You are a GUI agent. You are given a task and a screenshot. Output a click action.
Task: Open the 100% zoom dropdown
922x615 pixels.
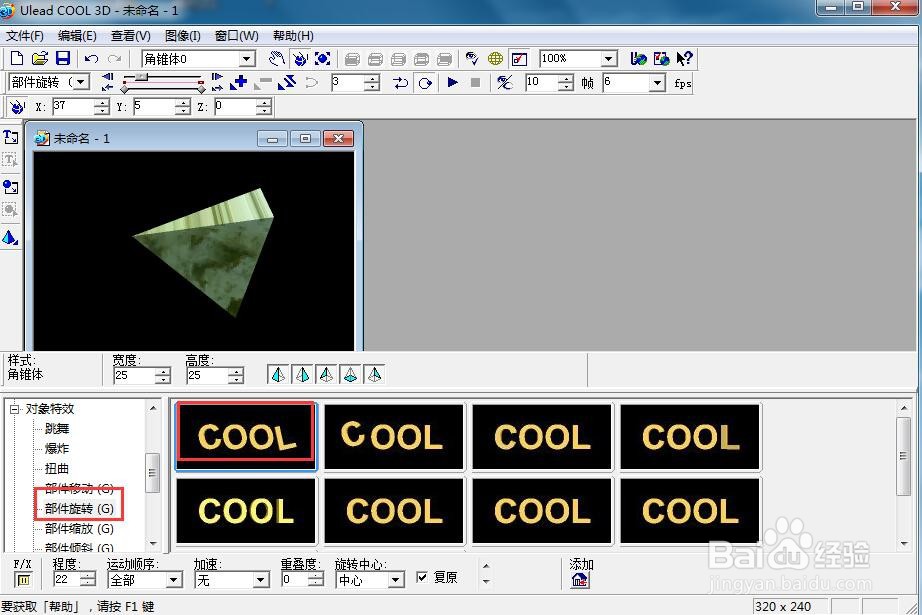609,59
